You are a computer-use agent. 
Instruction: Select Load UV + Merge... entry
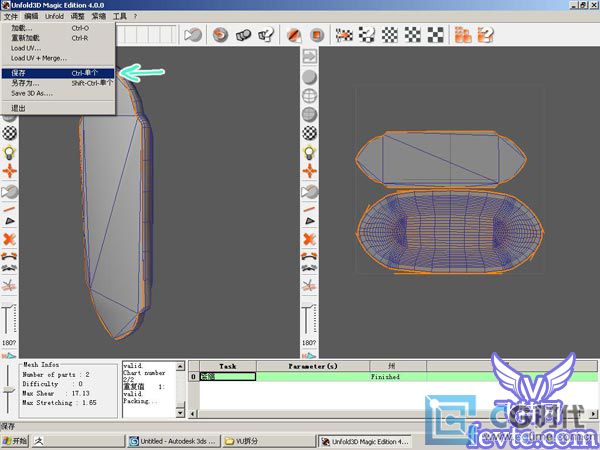pyautogui.click(x=58, y=58)
